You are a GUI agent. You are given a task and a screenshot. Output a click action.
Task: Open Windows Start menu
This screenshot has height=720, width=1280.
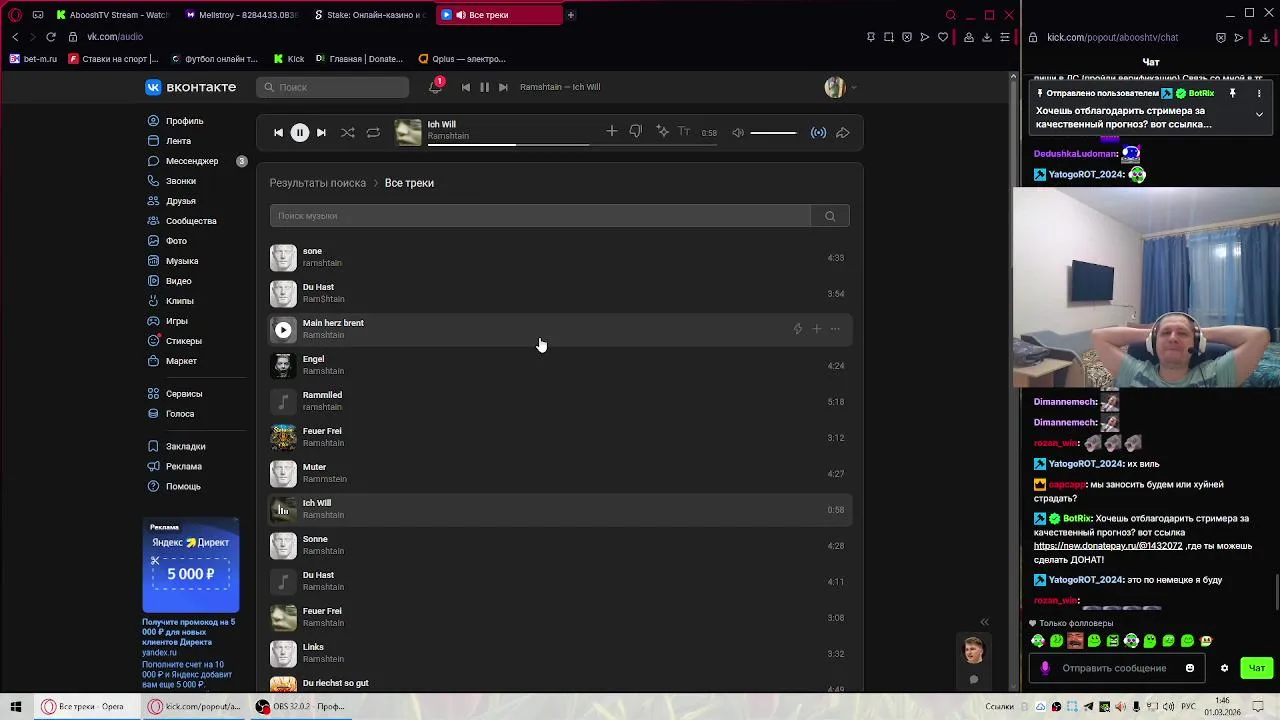tap(16, 706)
